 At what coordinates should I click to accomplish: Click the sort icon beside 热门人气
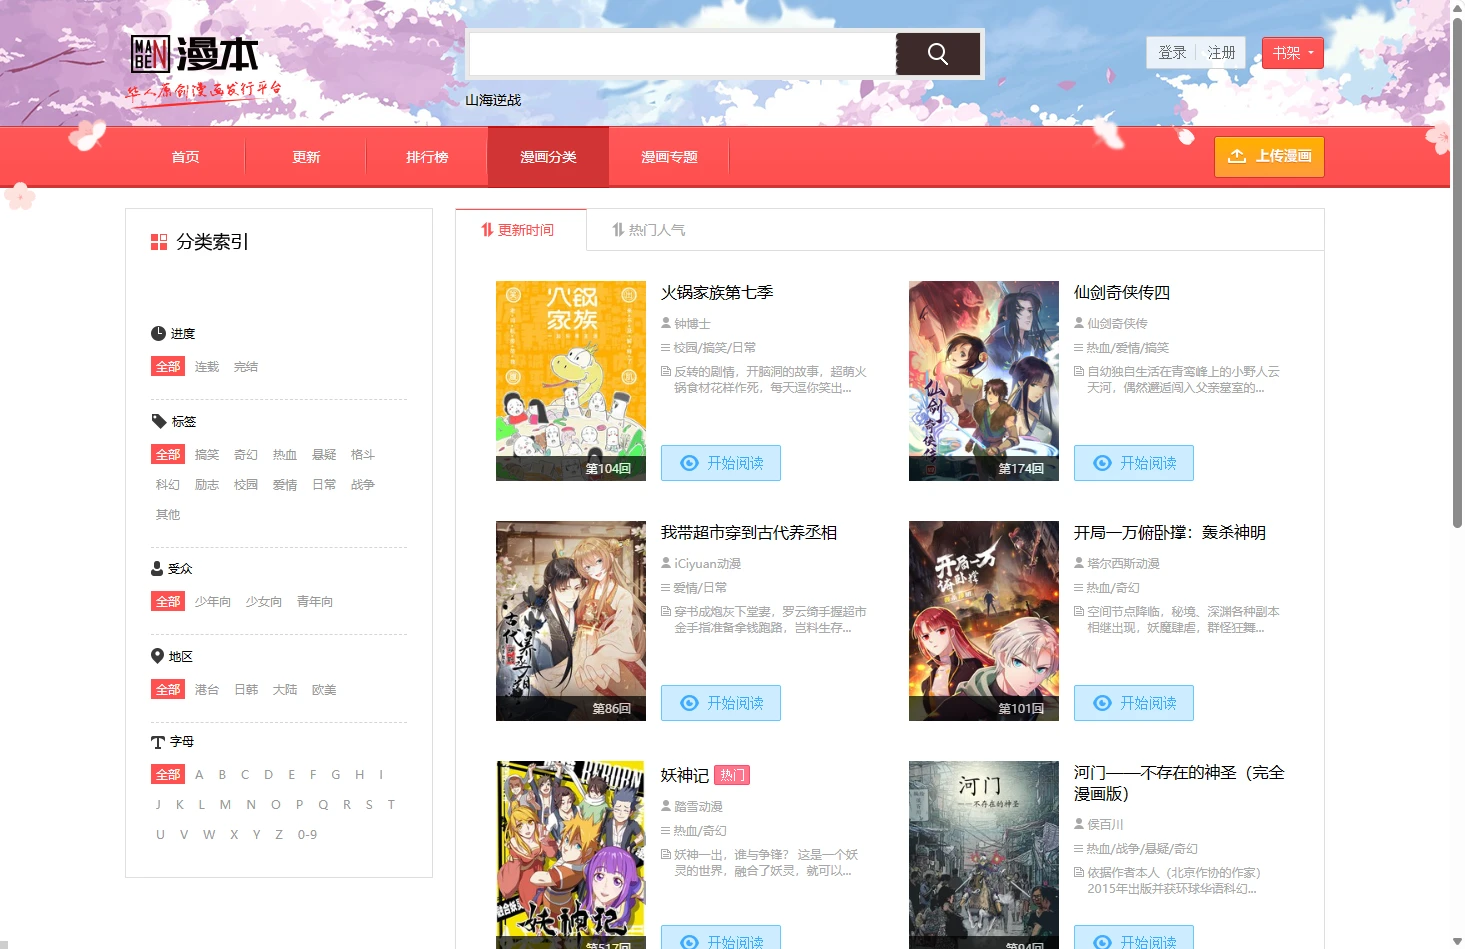pyautogui.click(x=617, y=229)
